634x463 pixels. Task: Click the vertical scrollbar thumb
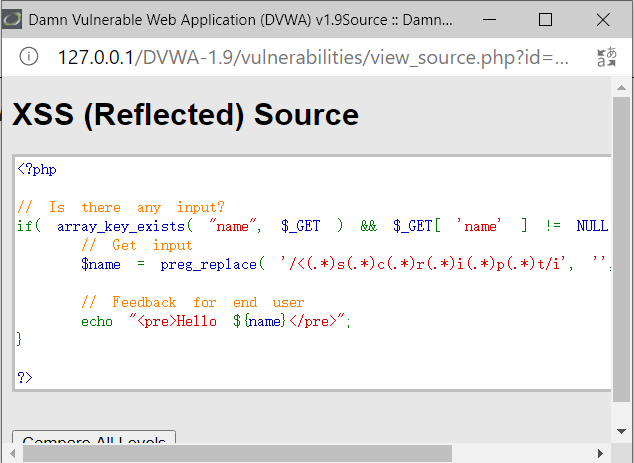[621, 249]
